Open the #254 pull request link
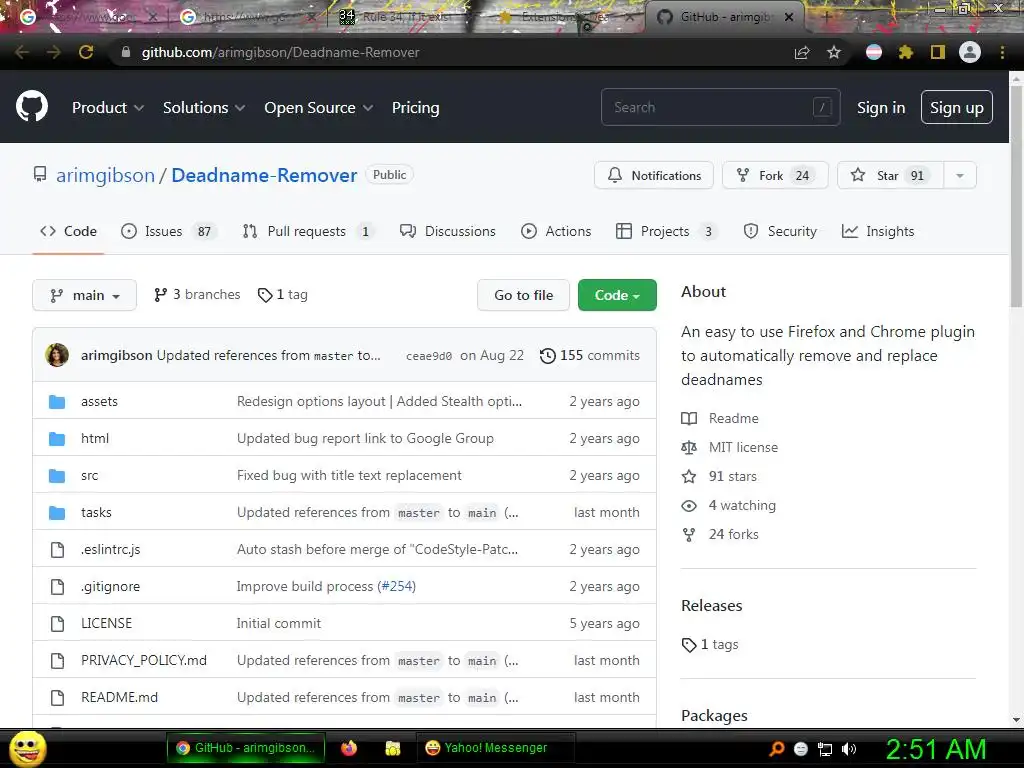The width and height of the screenshot is (1024, 768). coord(396,586)
